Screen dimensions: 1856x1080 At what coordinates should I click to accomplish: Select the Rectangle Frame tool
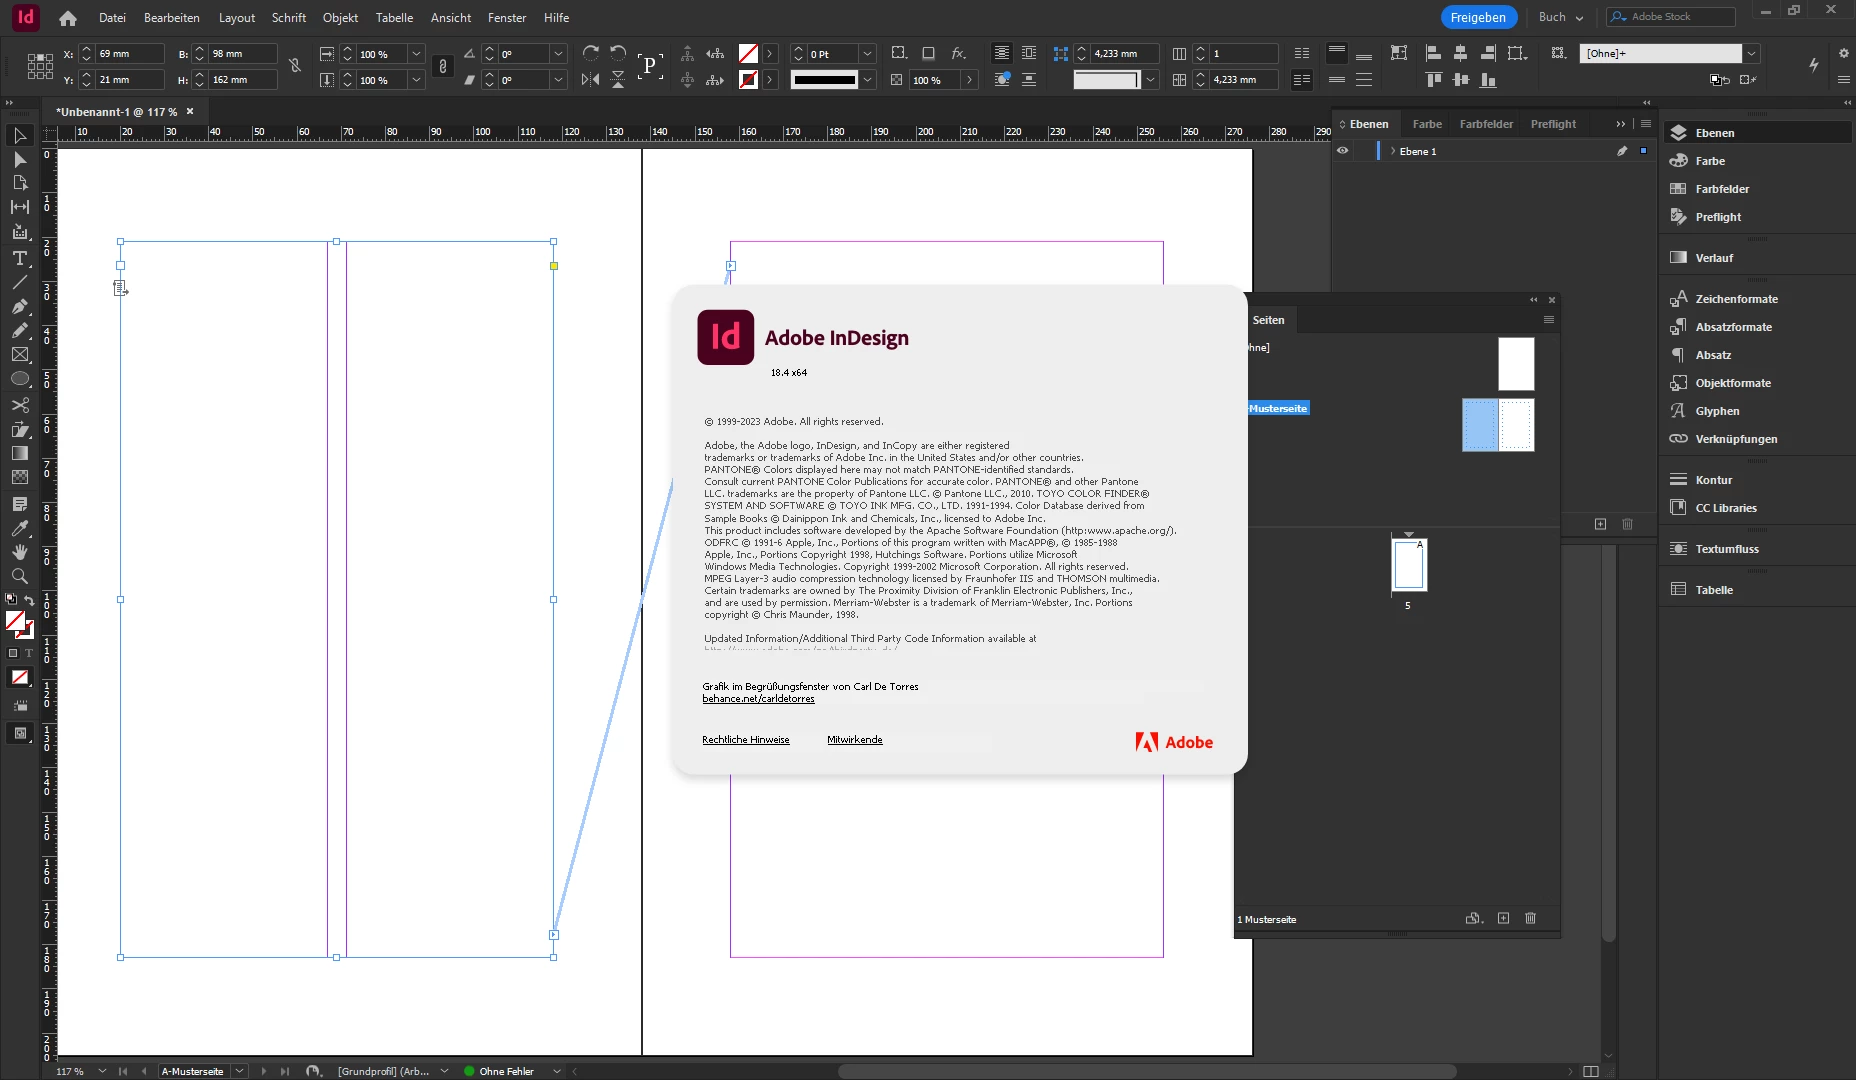coord(20,355)
